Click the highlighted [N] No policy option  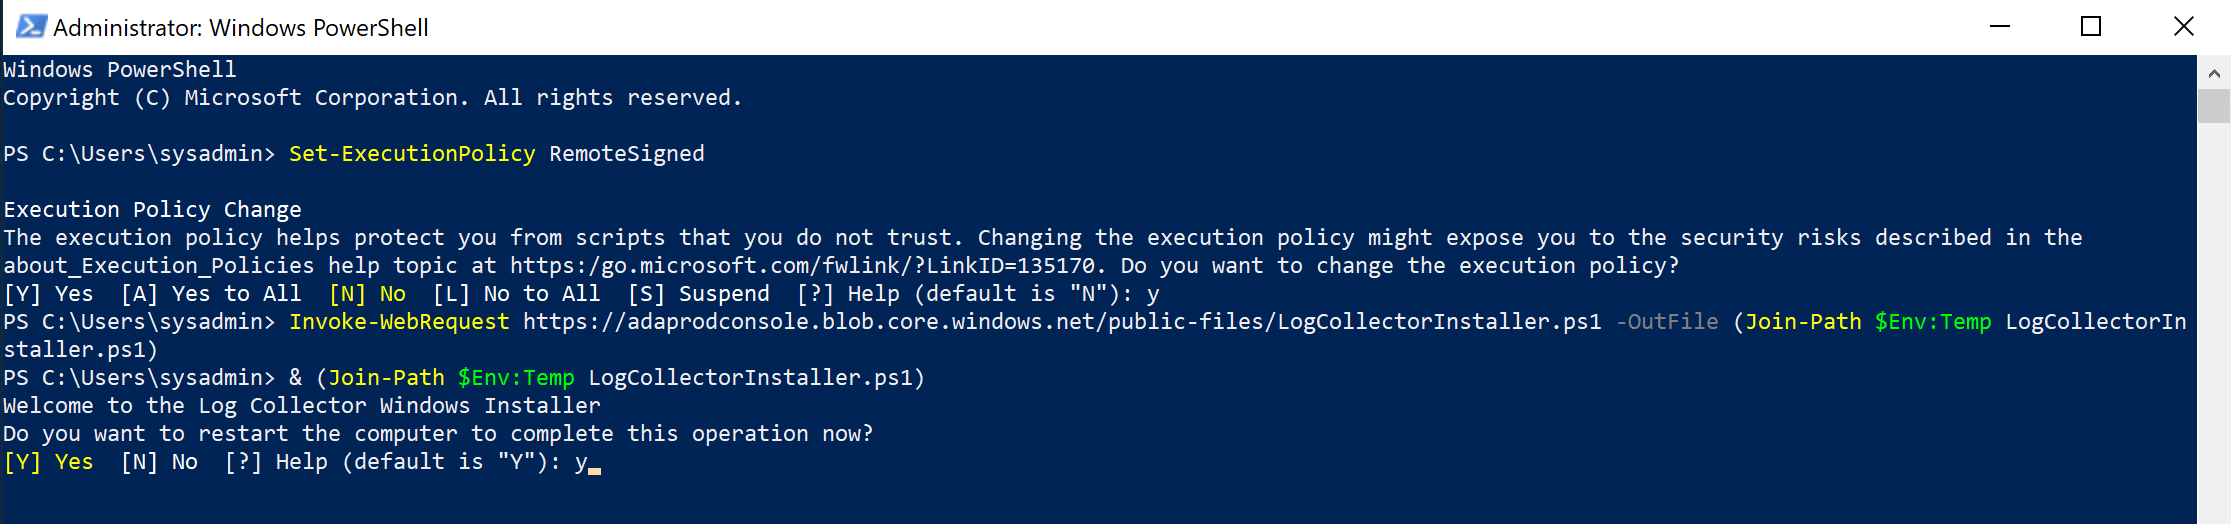tap(367, 294)
